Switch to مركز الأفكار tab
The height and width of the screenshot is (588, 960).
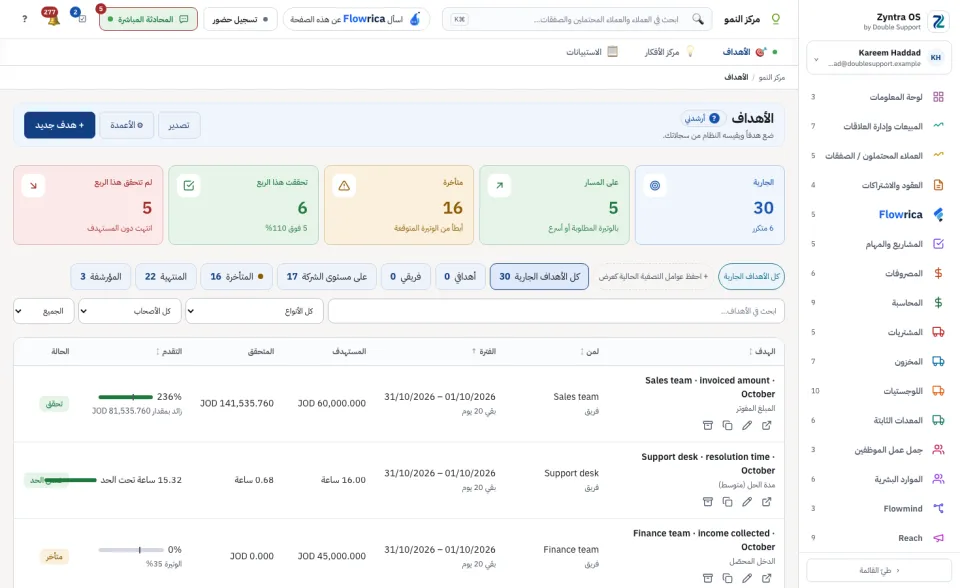pos(670,52)
